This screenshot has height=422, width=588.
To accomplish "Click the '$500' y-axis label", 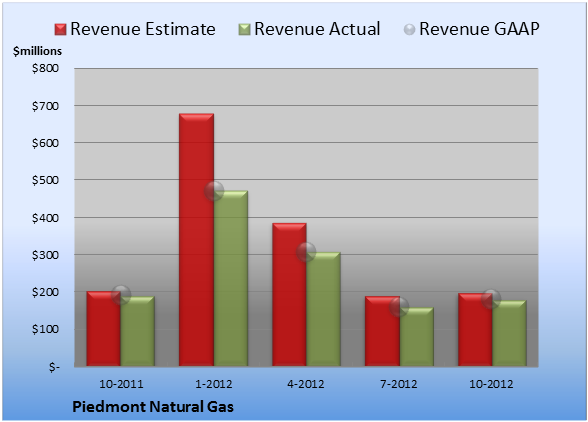I will tap(45, 180).
